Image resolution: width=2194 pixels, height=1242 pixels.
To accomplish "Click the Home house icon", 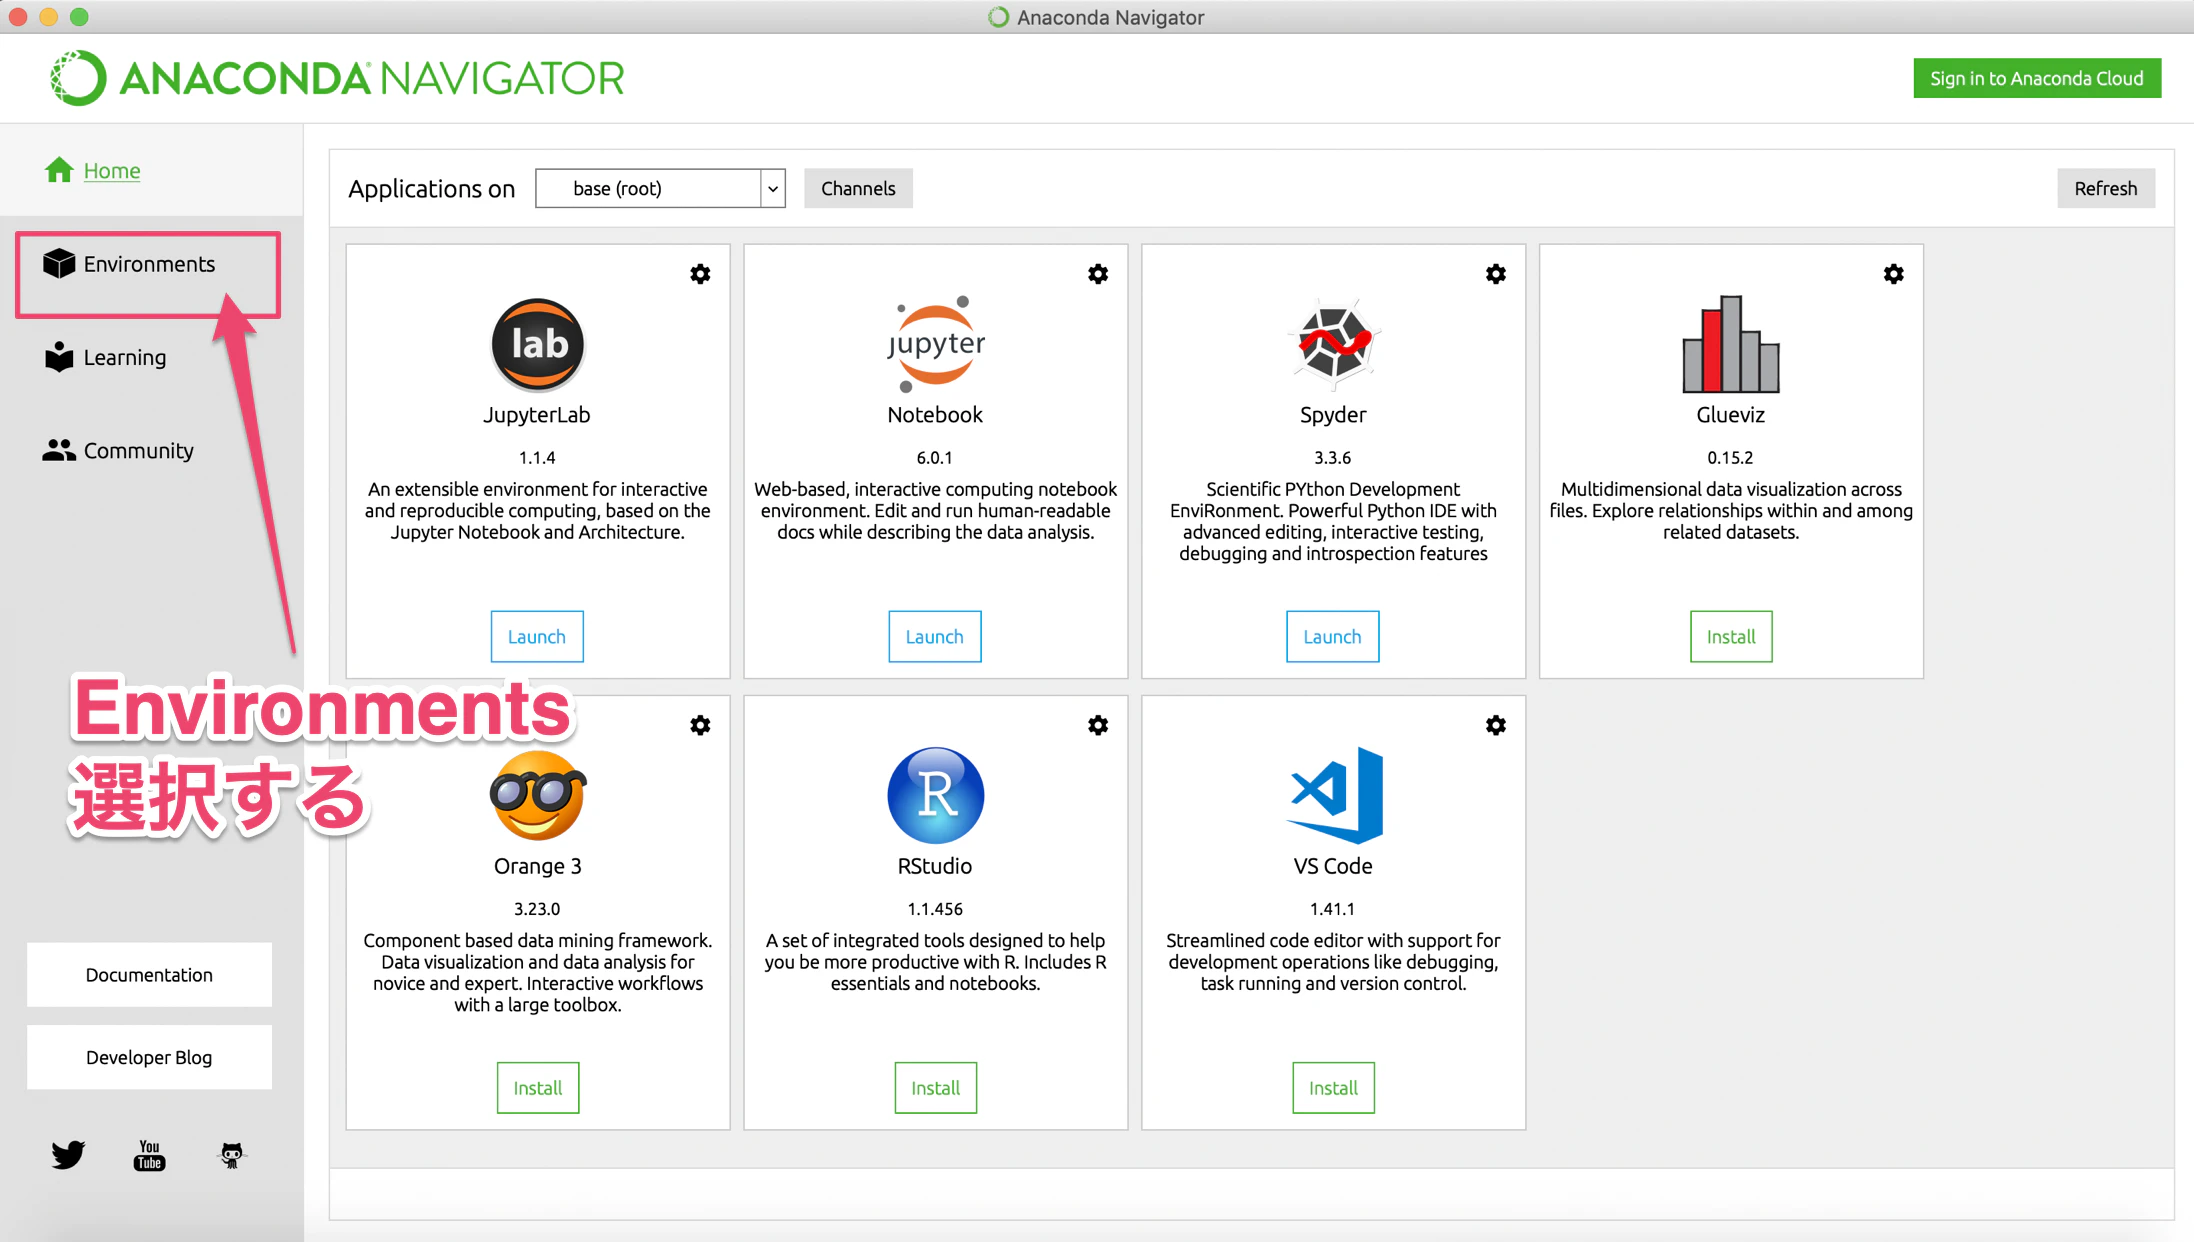I will 59,170.
